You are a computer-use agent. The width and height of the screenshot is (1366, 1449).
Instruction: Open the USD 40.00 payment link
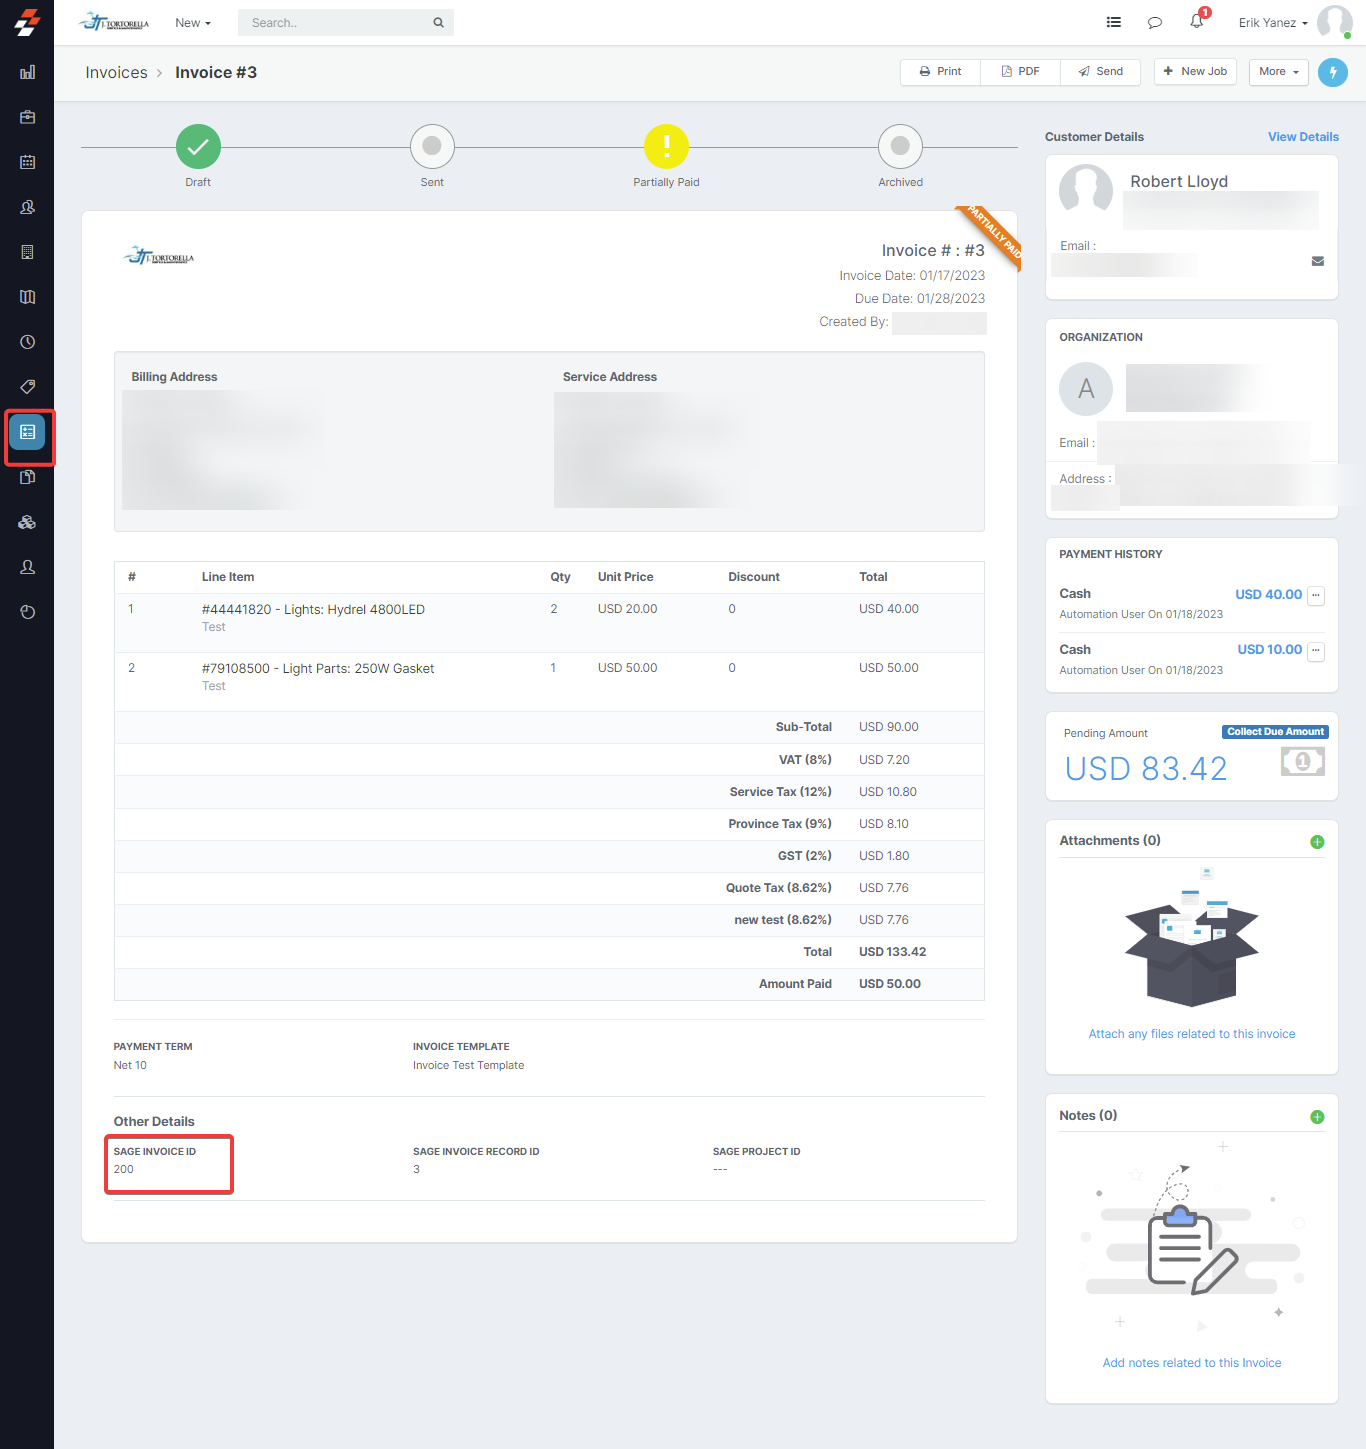[1268, 594]
